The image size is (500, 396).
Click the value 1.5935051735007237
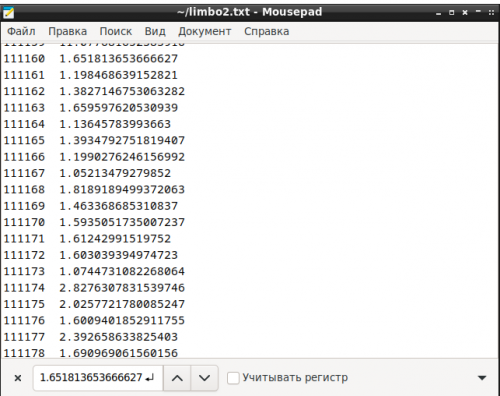point(122,222)
